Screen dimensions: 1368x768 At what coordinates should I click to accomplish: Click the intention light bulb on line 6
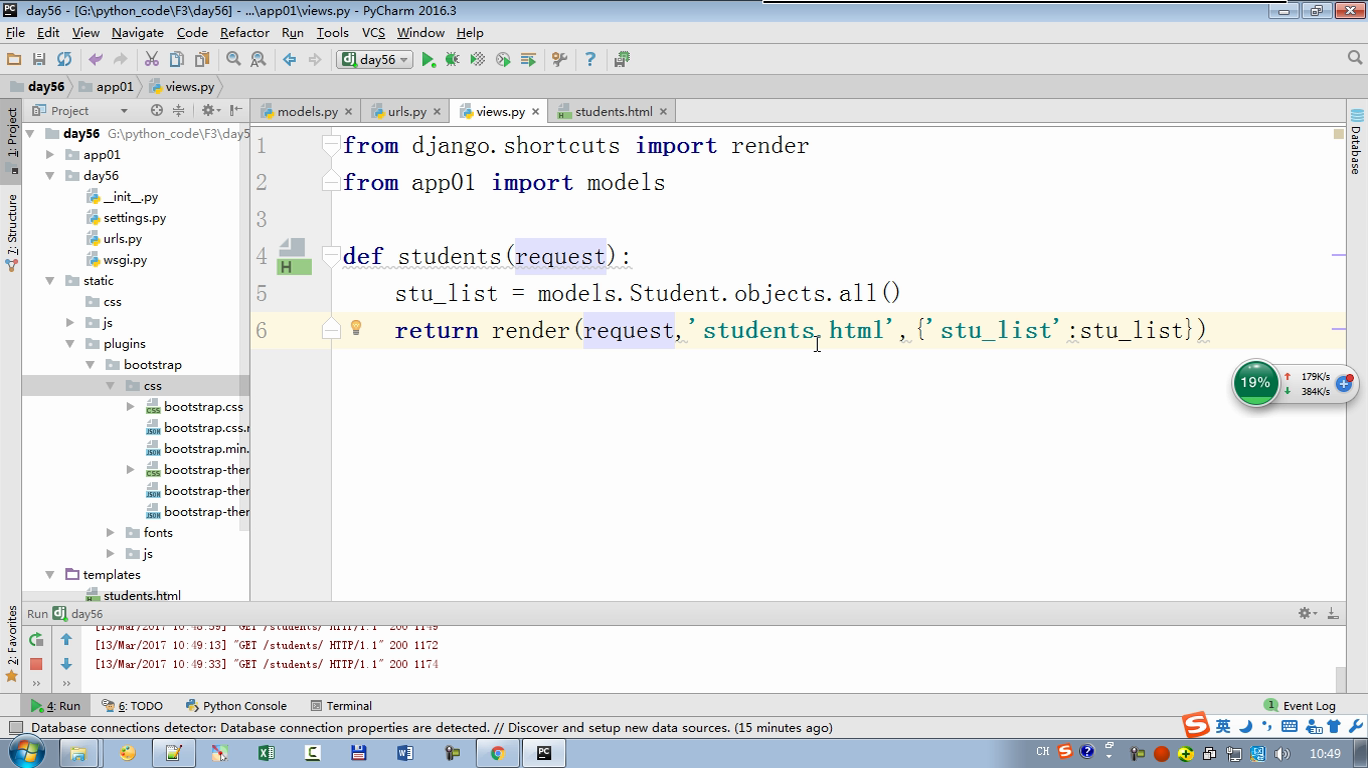356,328
